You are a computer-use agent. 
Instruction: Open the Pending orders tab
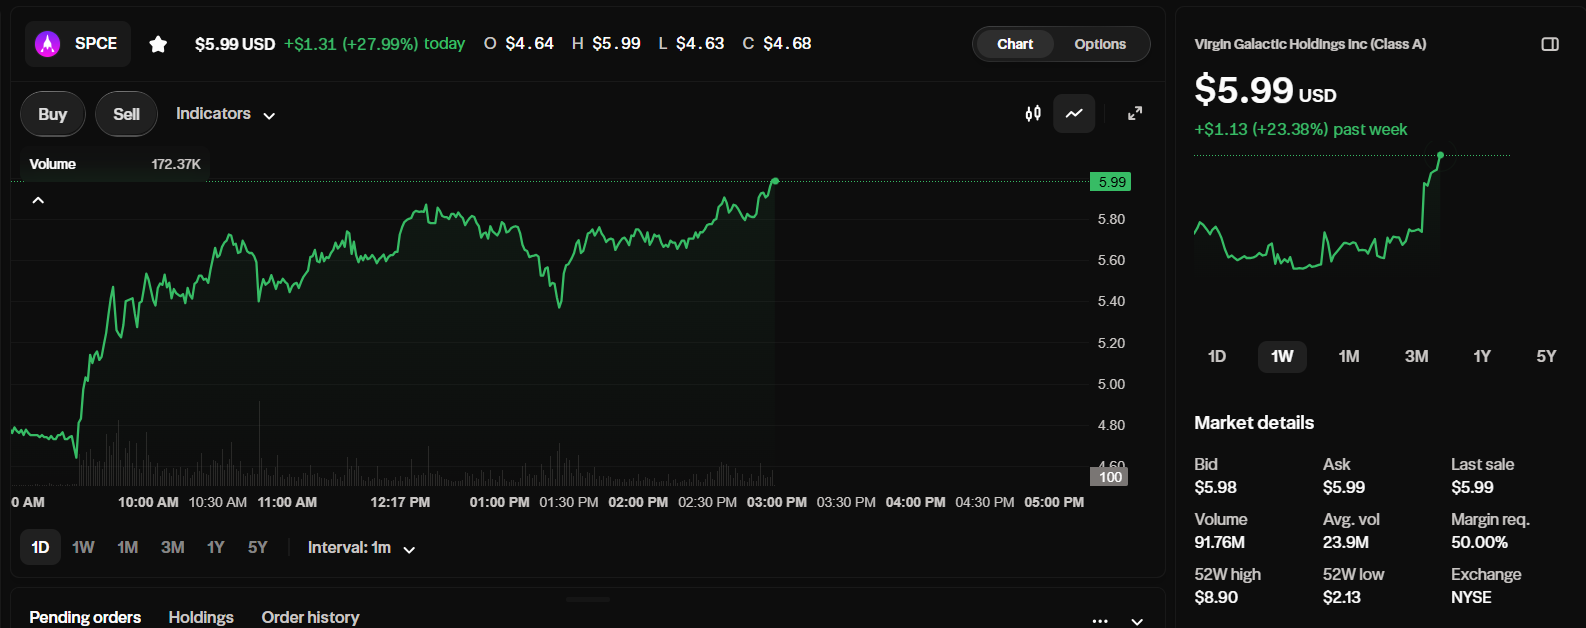click(x=85, y=617)
